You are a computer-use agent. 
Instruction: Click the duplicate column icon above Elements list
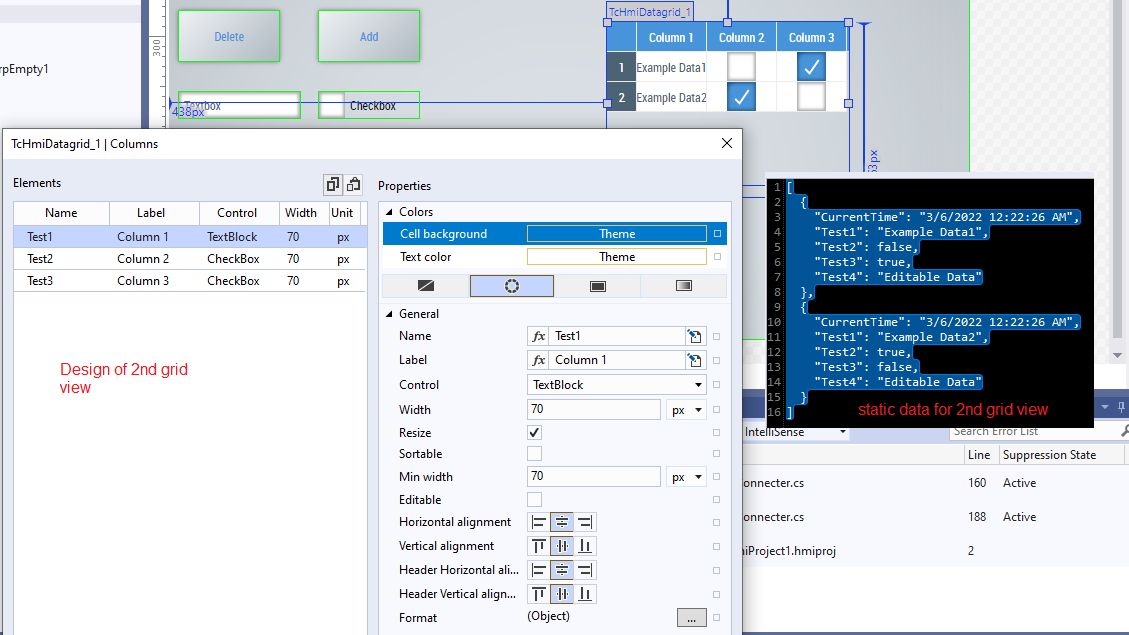point(333,184)
